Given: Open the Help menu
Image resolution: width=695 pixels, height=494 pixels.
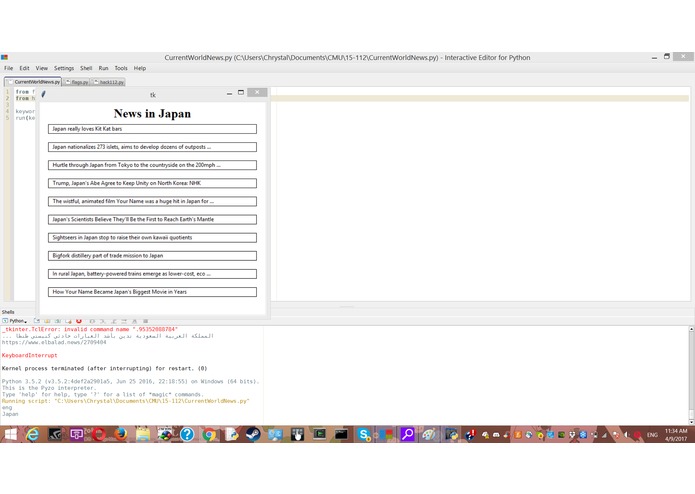Looking at the screenshot, I should (x=140, y=68).
